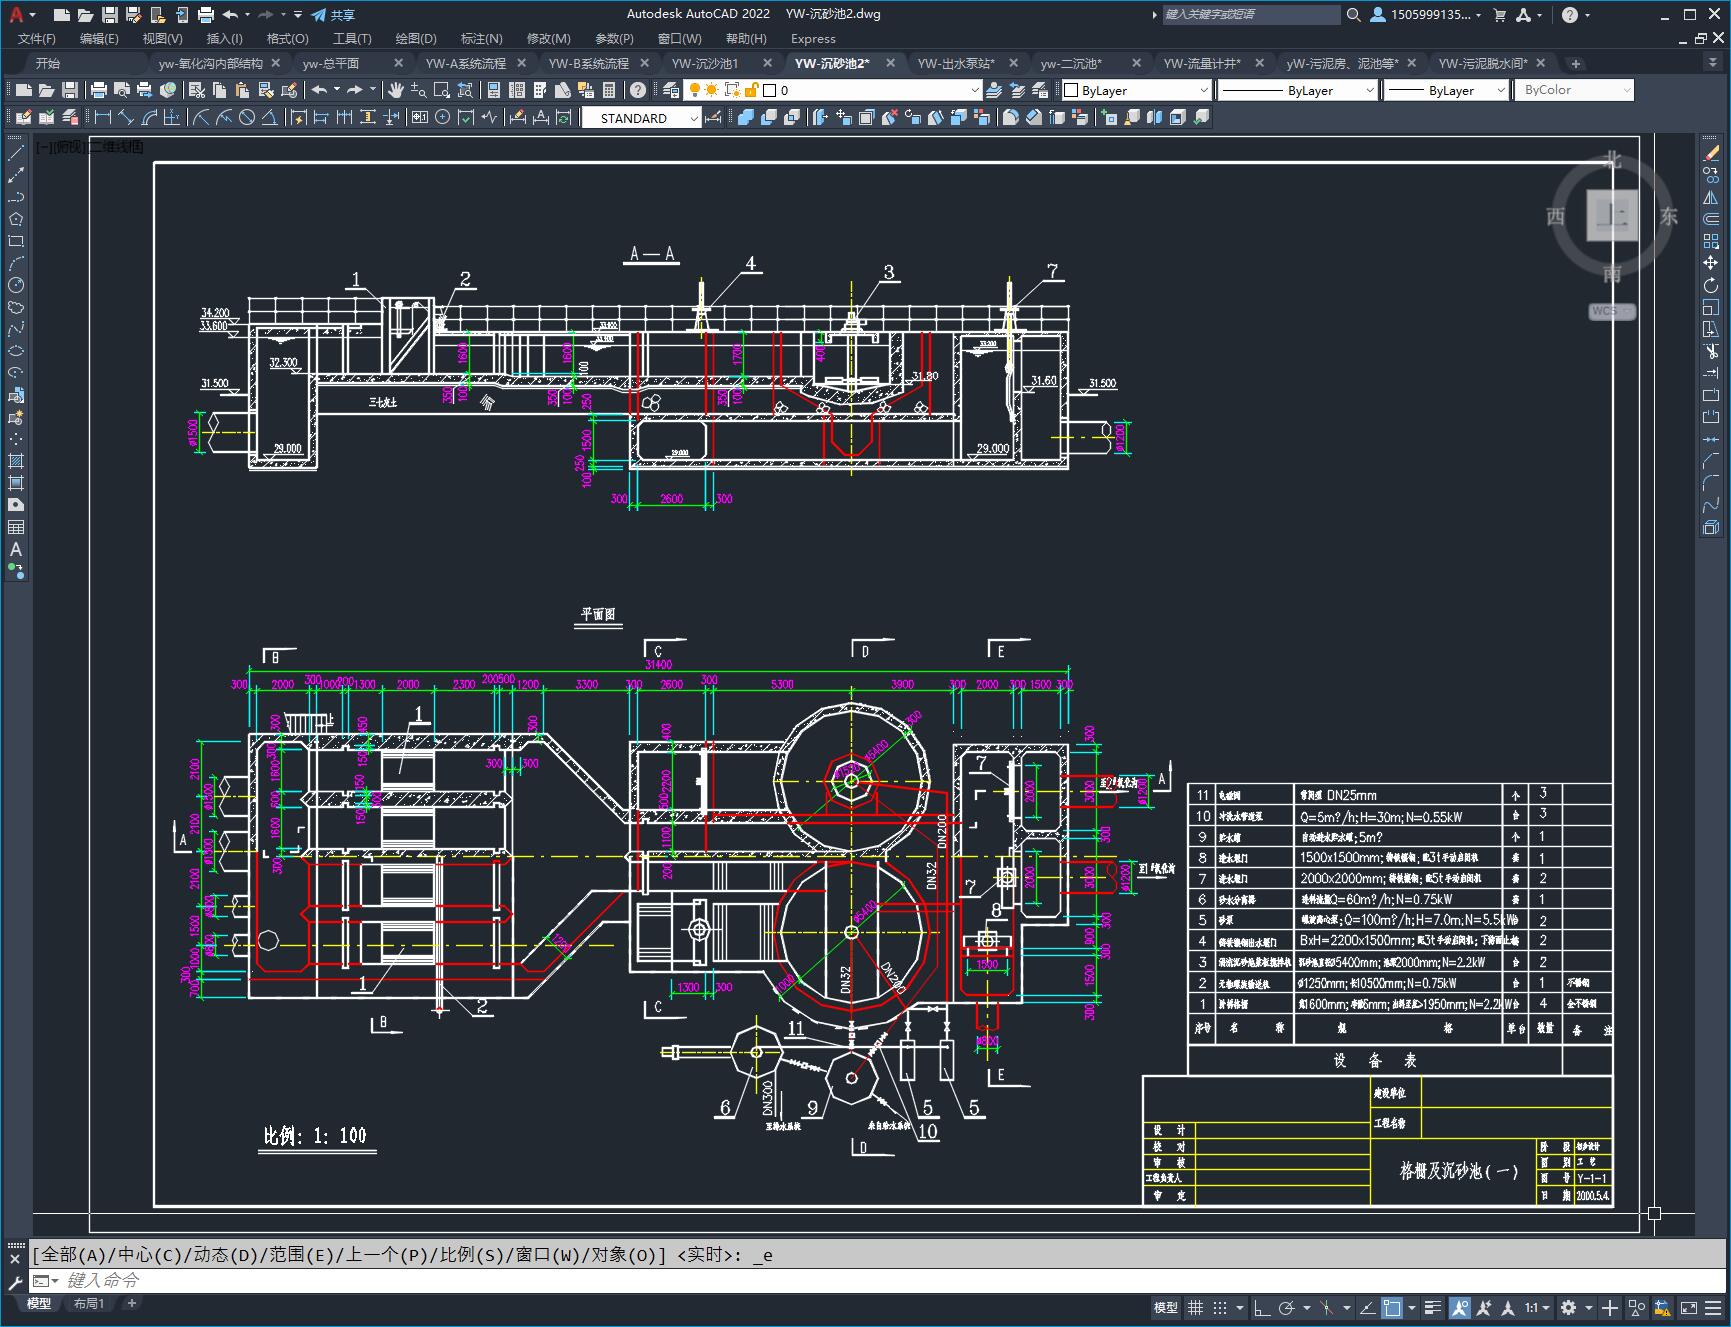The height and width of the screenshot is (1327, 1731).
Task: Open the status bar customization menu icon
Action: click(x=1712, y=1307)
